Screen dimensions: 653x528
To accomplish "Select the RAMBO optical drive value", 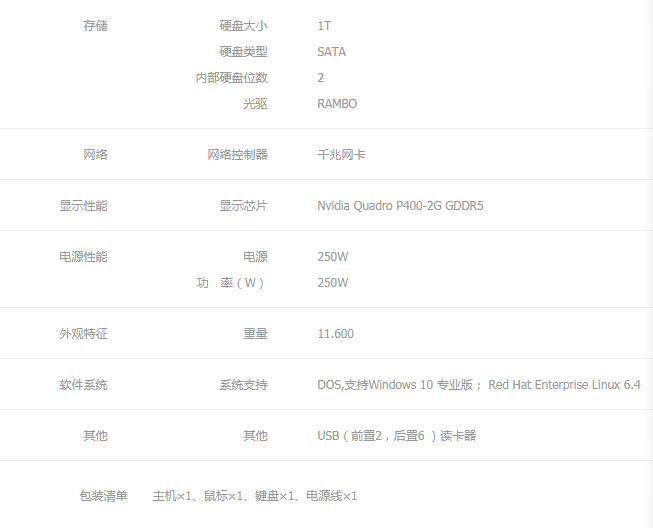I will click(337, 104).
